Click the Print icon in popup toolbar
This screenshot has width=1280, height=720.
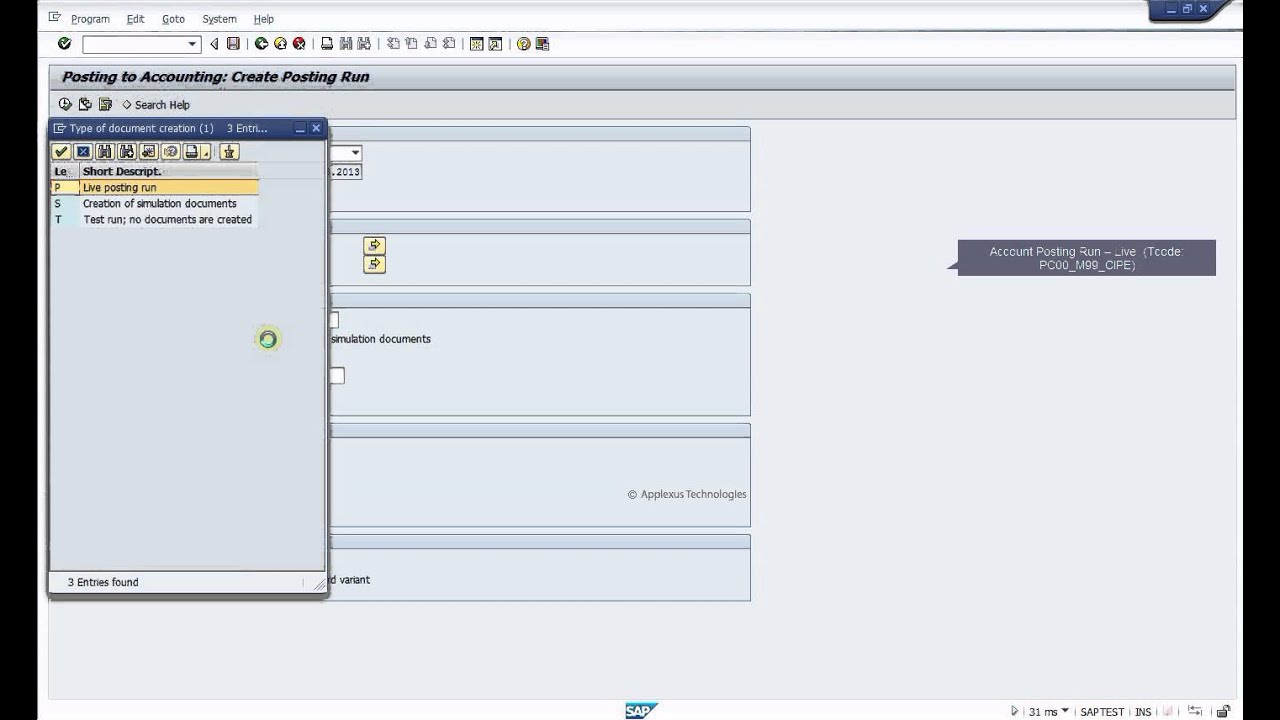click(x=191, y=152)
